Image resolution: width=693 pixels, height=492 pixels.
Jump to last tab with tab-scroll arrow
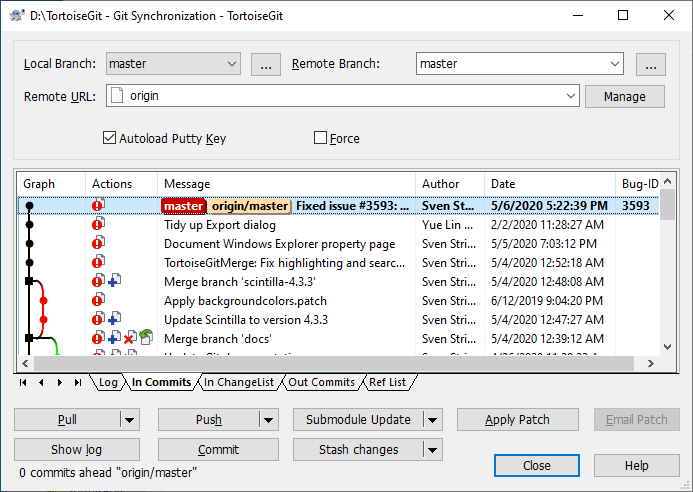tap(78, 382)
